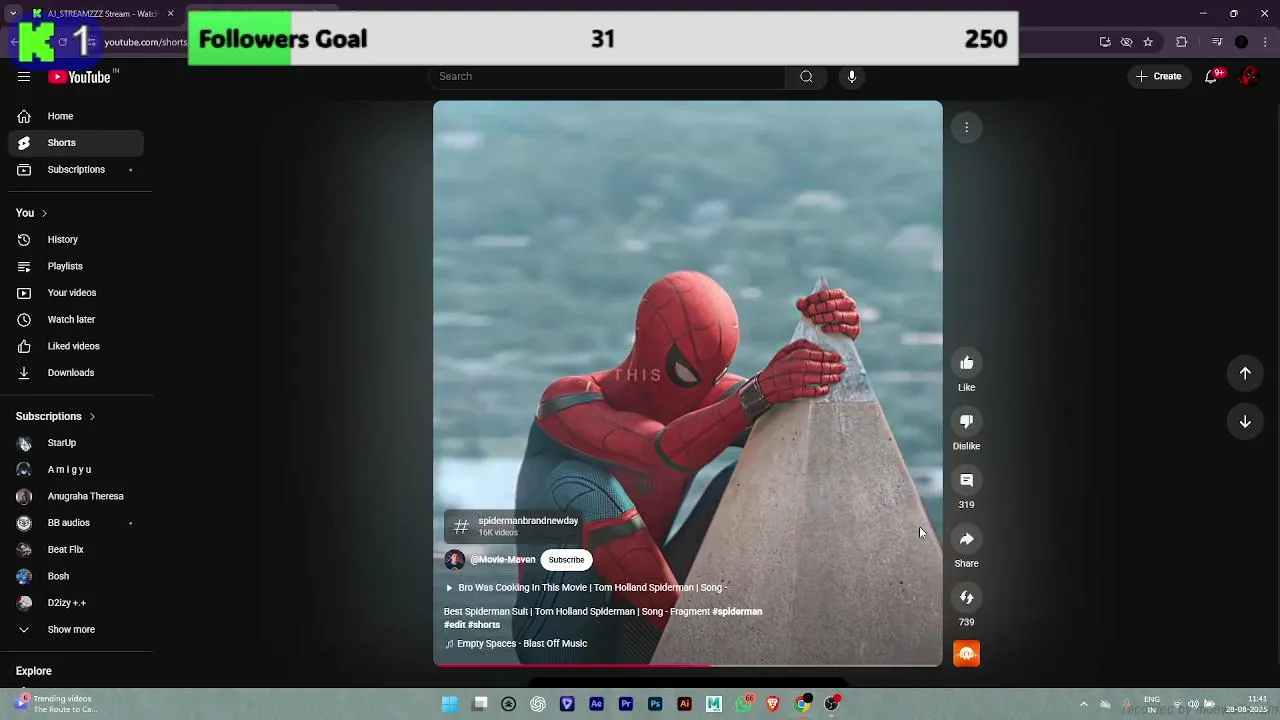Viewport: 1280px width, 720px height.
Task: Launch Premiere Pro from the taskbar
Action: [x=626, y=704]
